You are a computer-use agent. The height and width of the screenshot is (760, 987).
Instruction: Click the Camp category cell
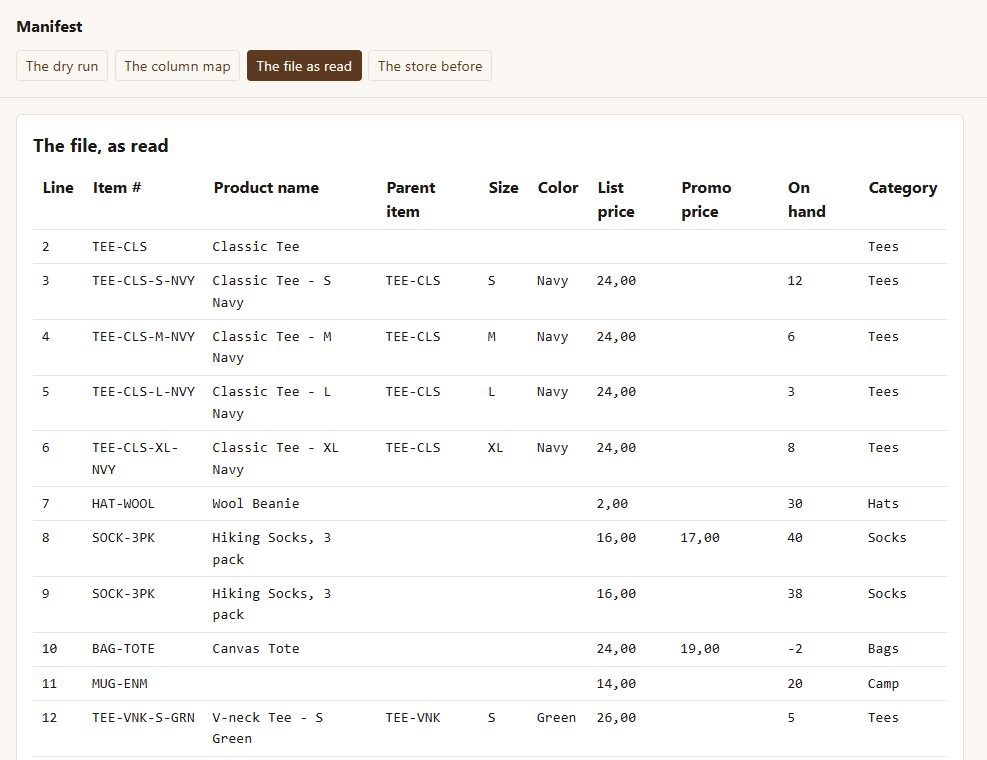click(883, 684)
